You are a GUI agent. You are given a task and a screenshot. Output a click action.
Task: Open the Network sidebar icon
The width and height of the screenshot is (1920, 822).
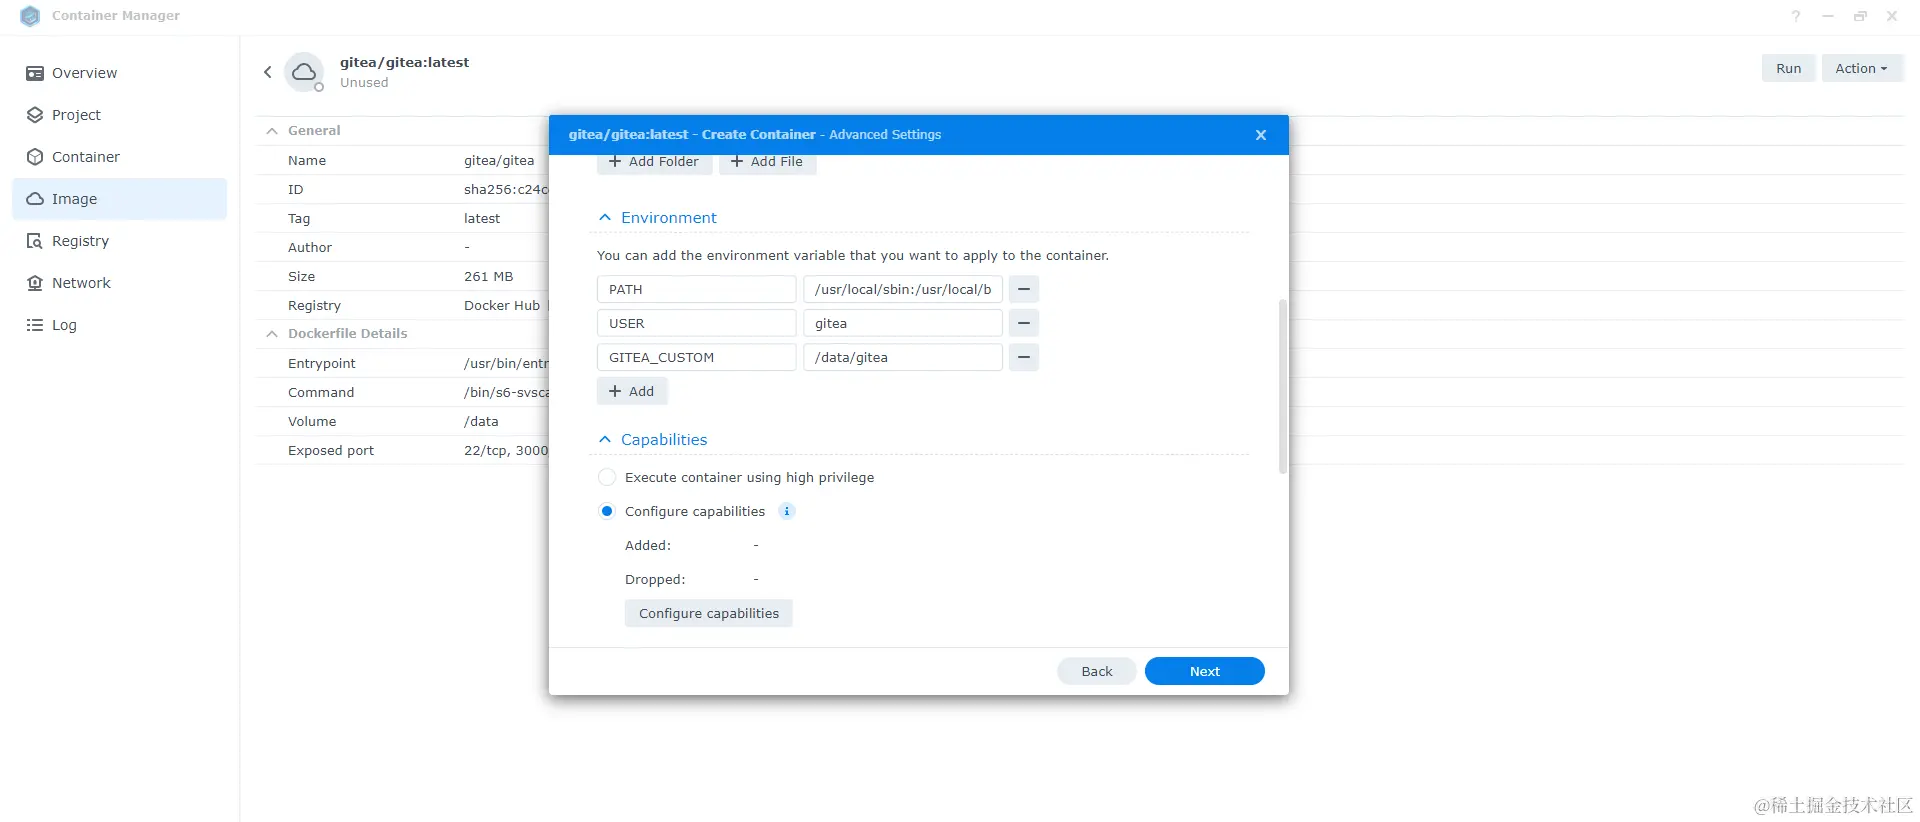coord(35,283)
